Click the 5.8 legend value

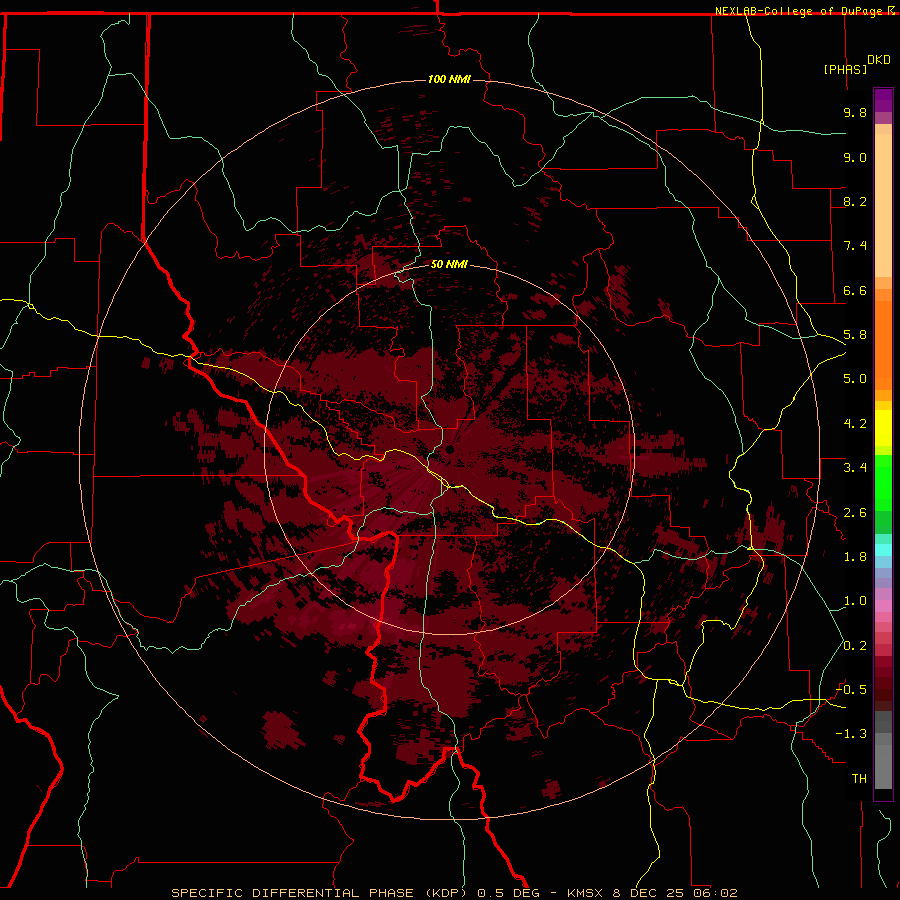855,335
